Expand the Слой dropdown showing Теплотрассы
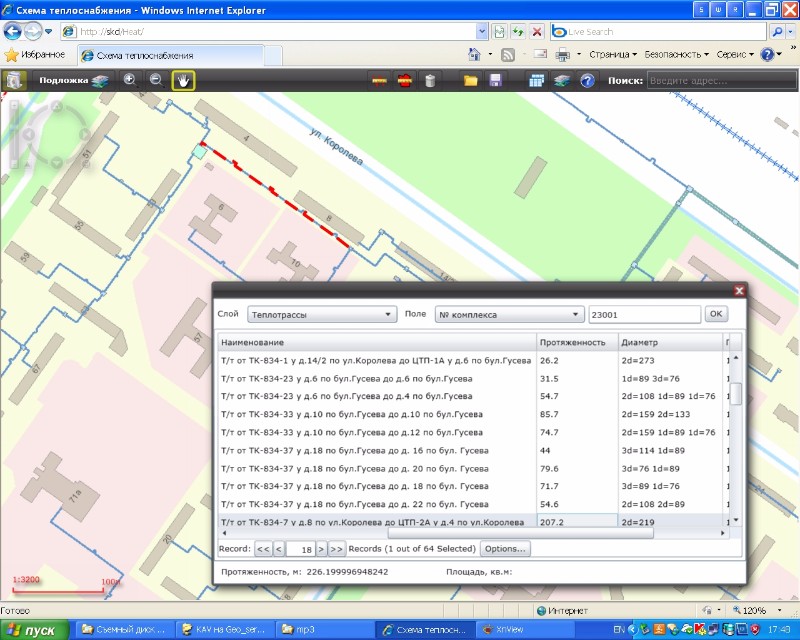The height and width of the screenshot is (640, 800). coord(321,314)
